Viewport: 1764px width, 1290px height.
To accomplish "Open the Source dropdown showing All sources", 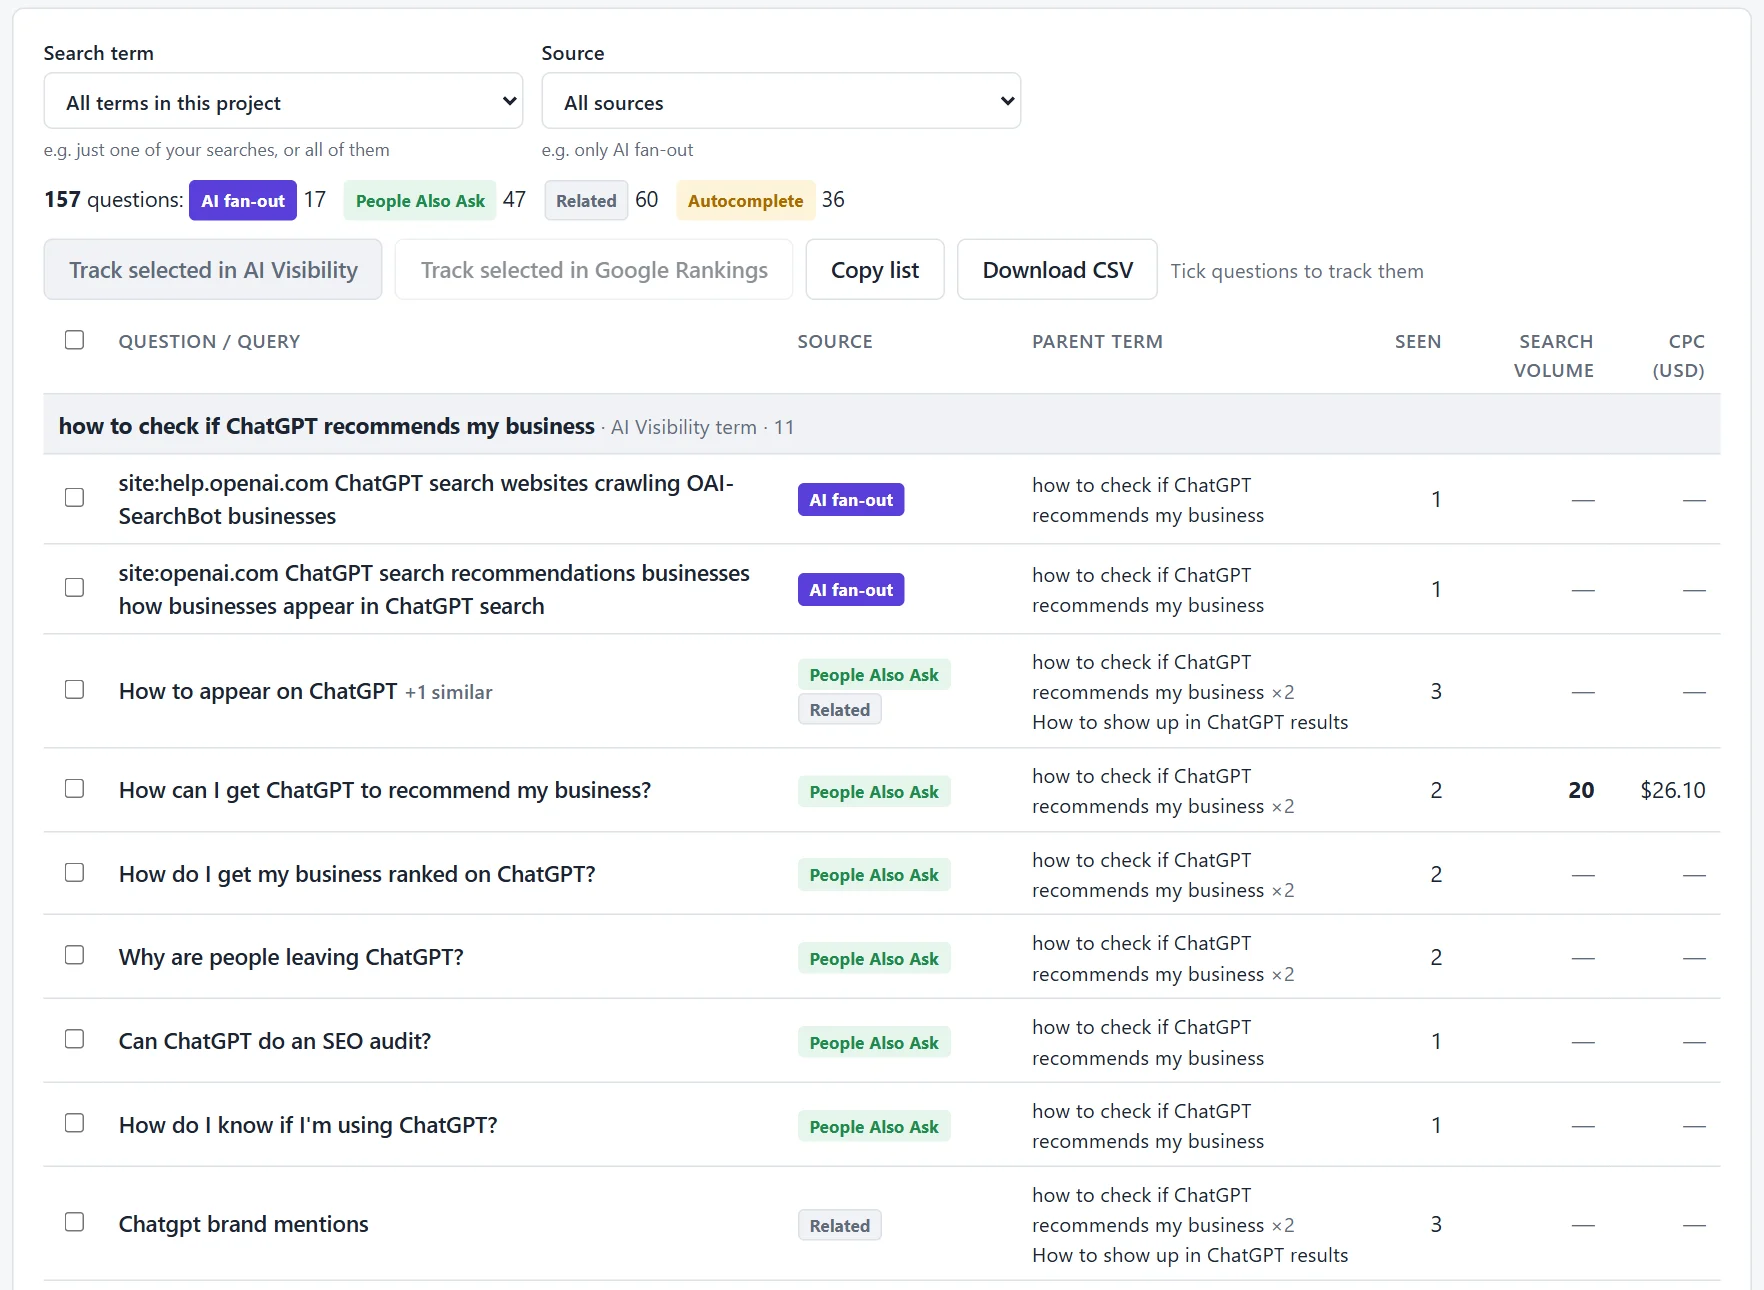I will pyautogui.click(x=781, y=101).
